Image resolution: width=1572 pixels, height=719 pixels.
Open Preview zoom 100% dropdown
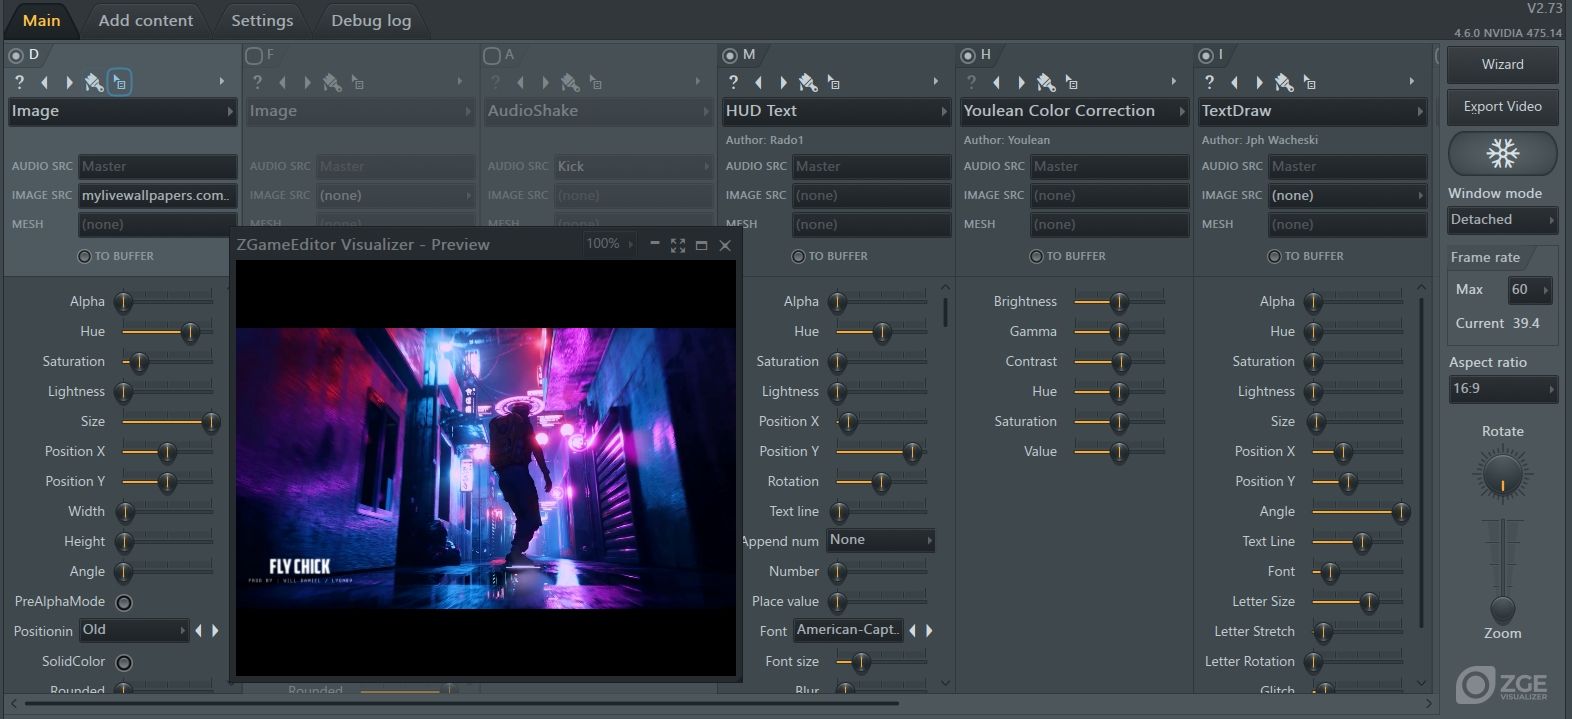(x=610, y=244)
